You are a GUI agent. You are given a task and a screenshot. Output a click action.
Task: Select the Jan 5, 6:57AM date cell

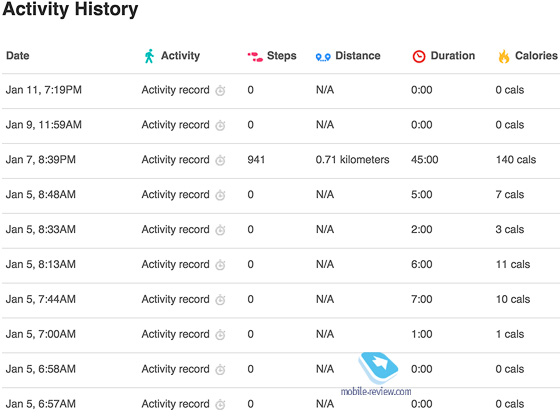(41, 404)
